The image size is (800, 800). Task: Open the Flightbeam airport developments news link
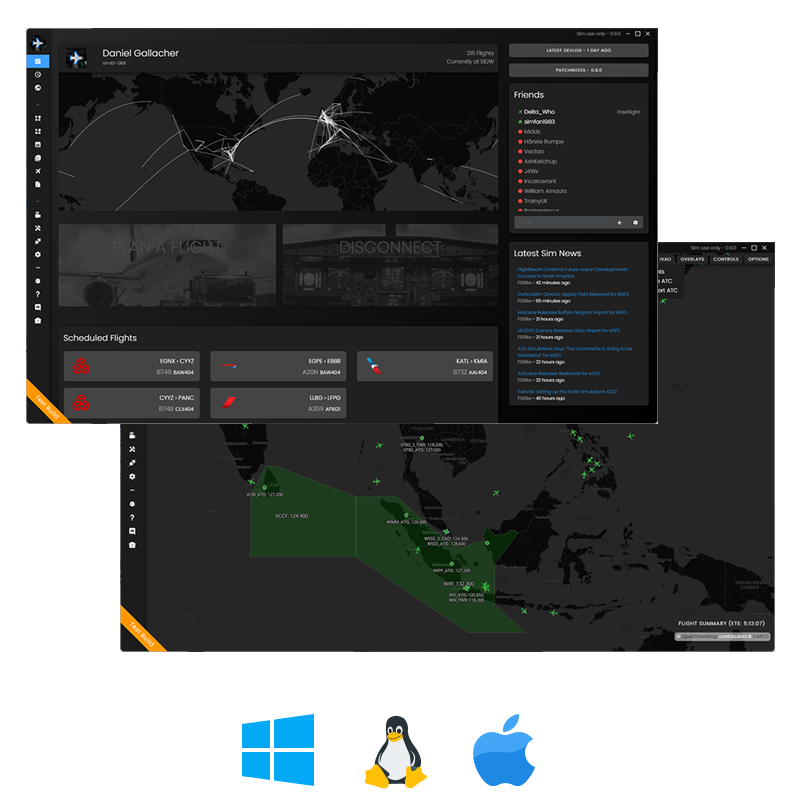(572, 270)
